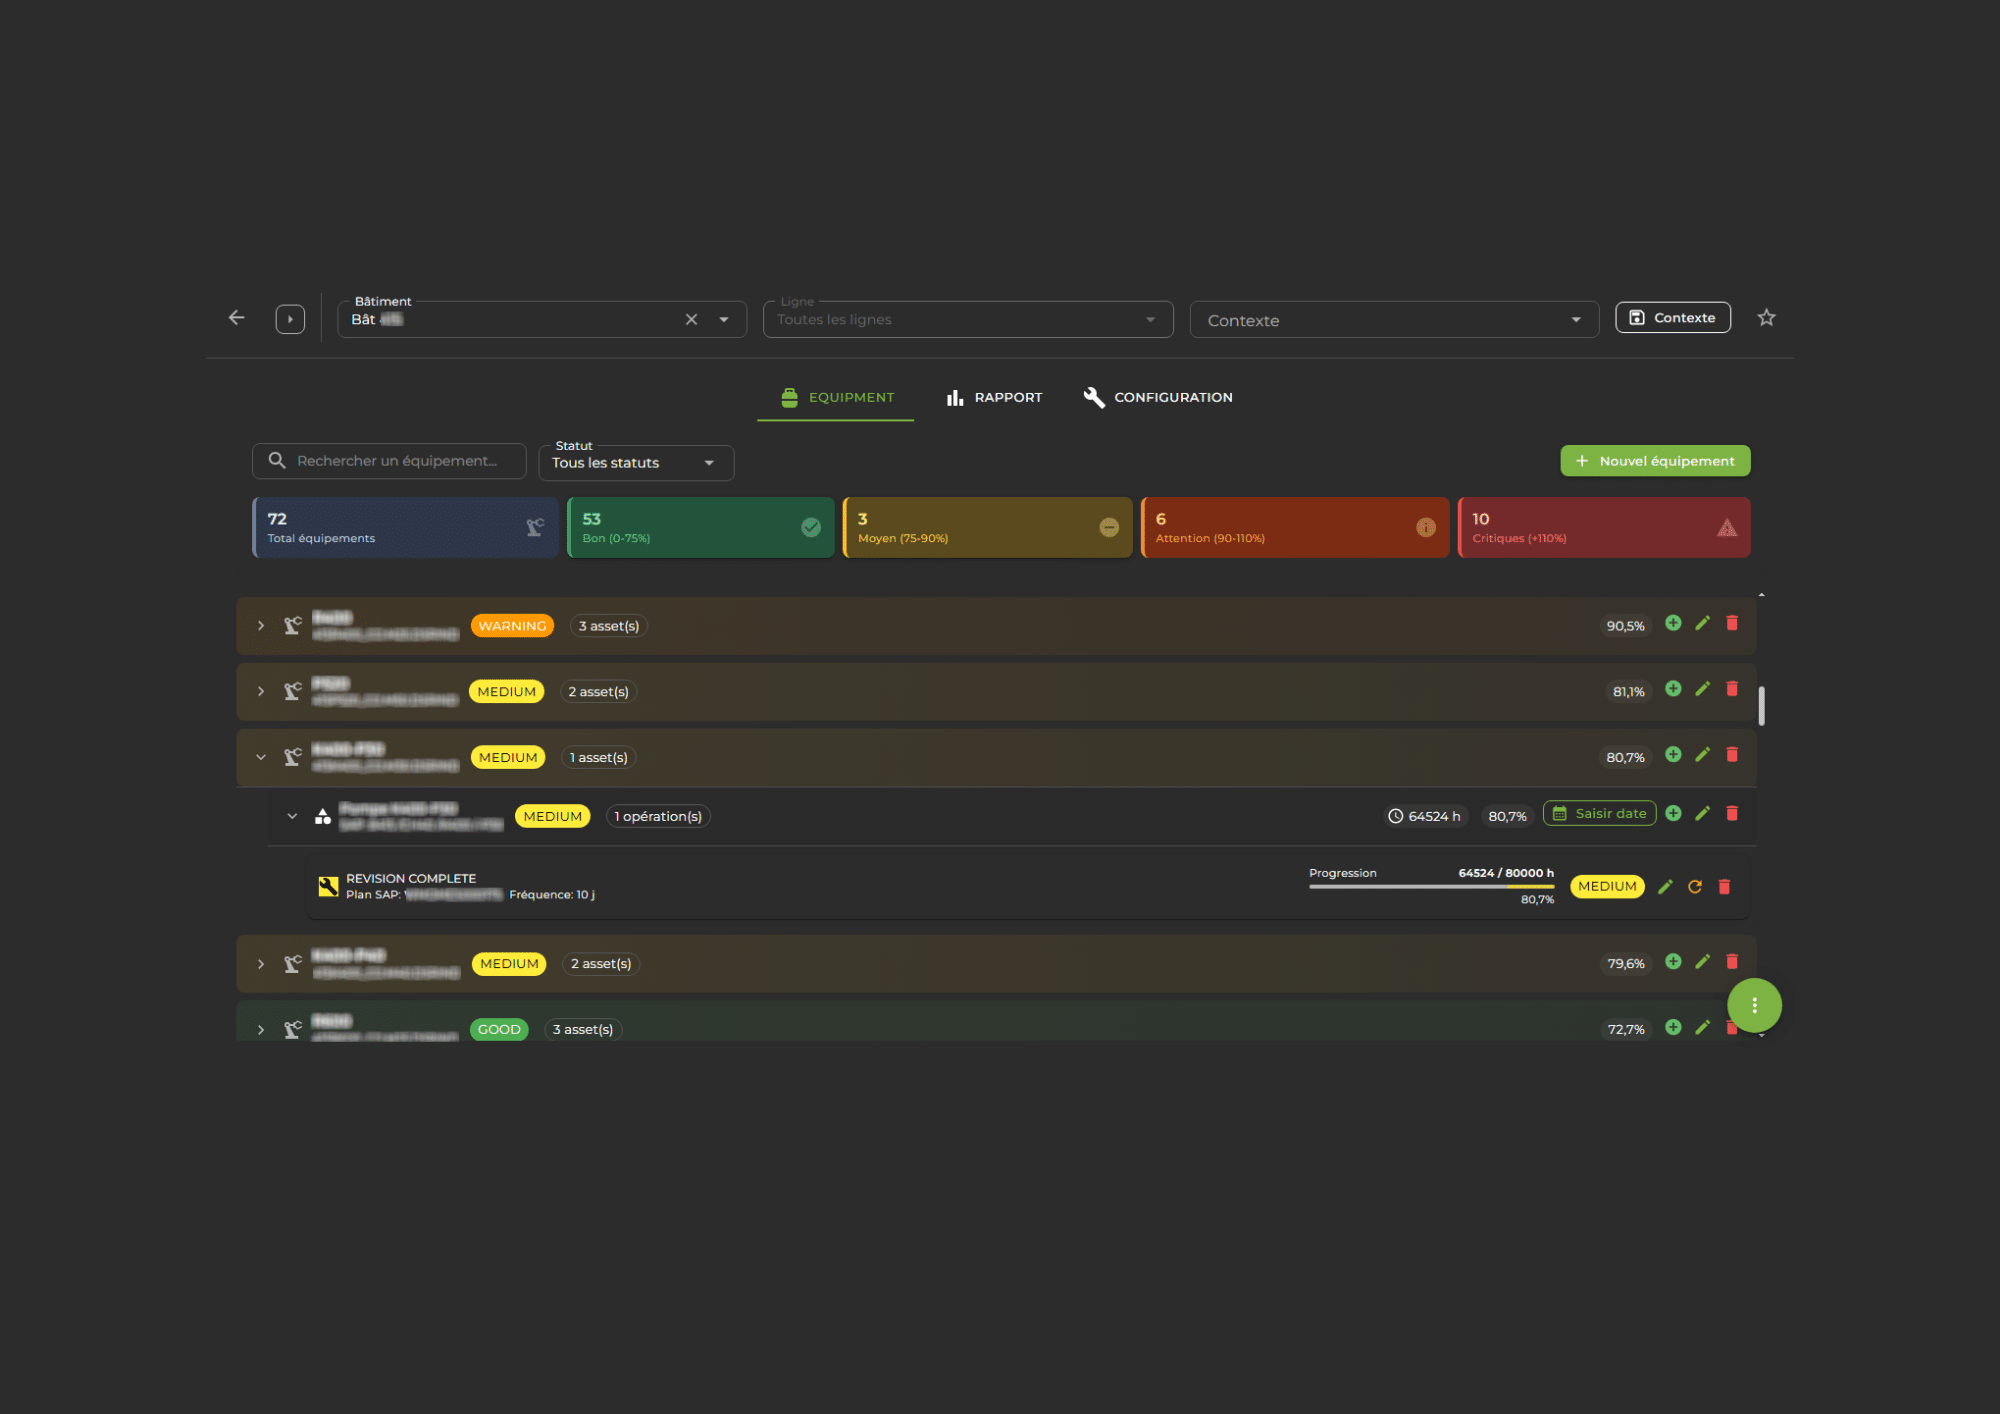Delete the WARNING equipment row
This screenshot has width=2000, height=1414.
click(x=1732, y=623)
